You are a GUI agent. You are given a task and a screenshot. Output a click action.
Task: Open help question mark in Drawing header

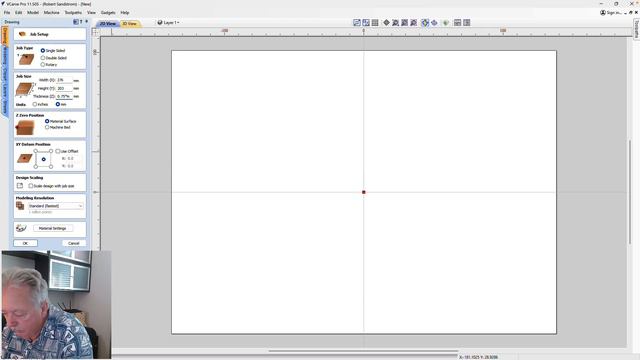click(81, 22)
